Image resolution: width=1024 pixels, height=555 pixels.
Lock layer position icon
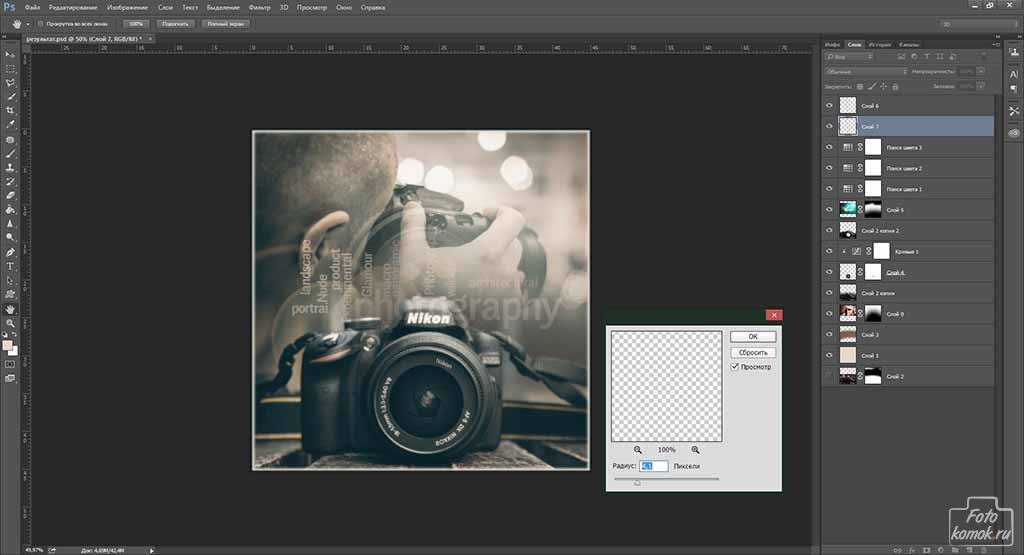coord(883,86)
